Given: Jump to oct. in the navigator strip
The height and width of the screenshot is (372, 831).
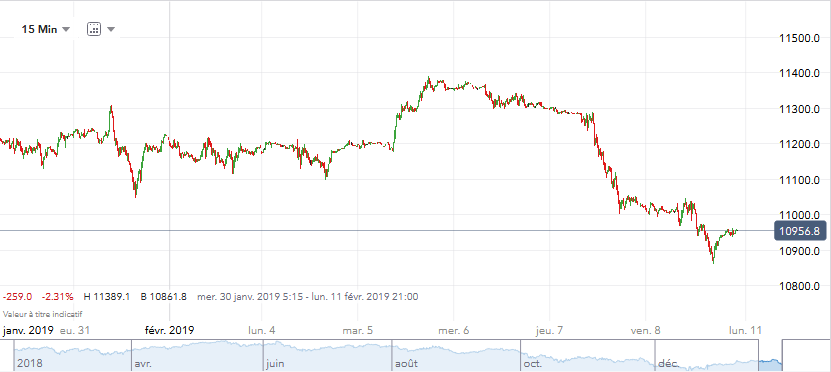Looking at the screenshot, I should point(533,365).
